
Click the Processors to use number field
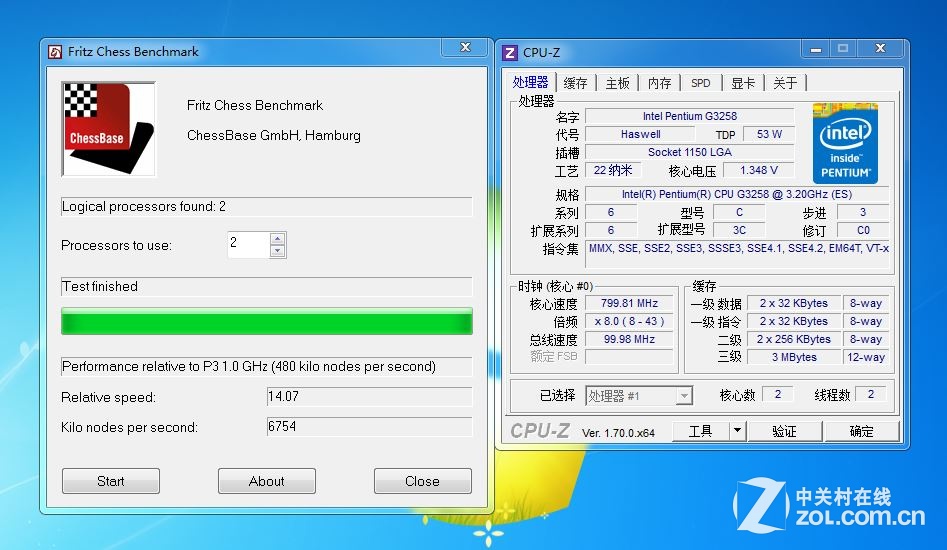(x=248, y=245)
